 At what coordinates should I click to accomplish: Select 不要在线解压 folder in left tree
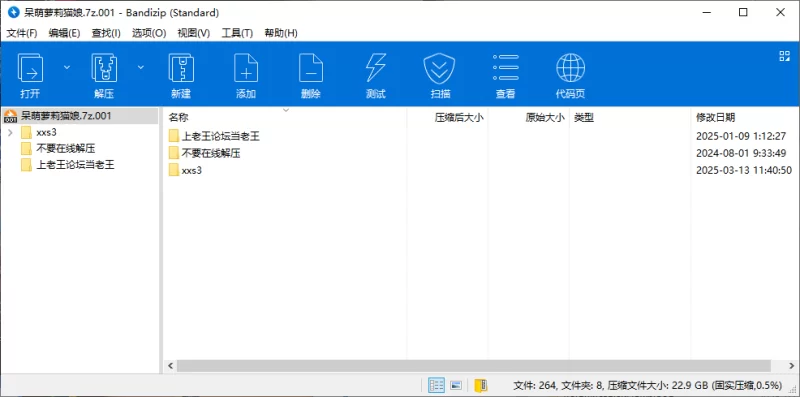tap(66, 148)
